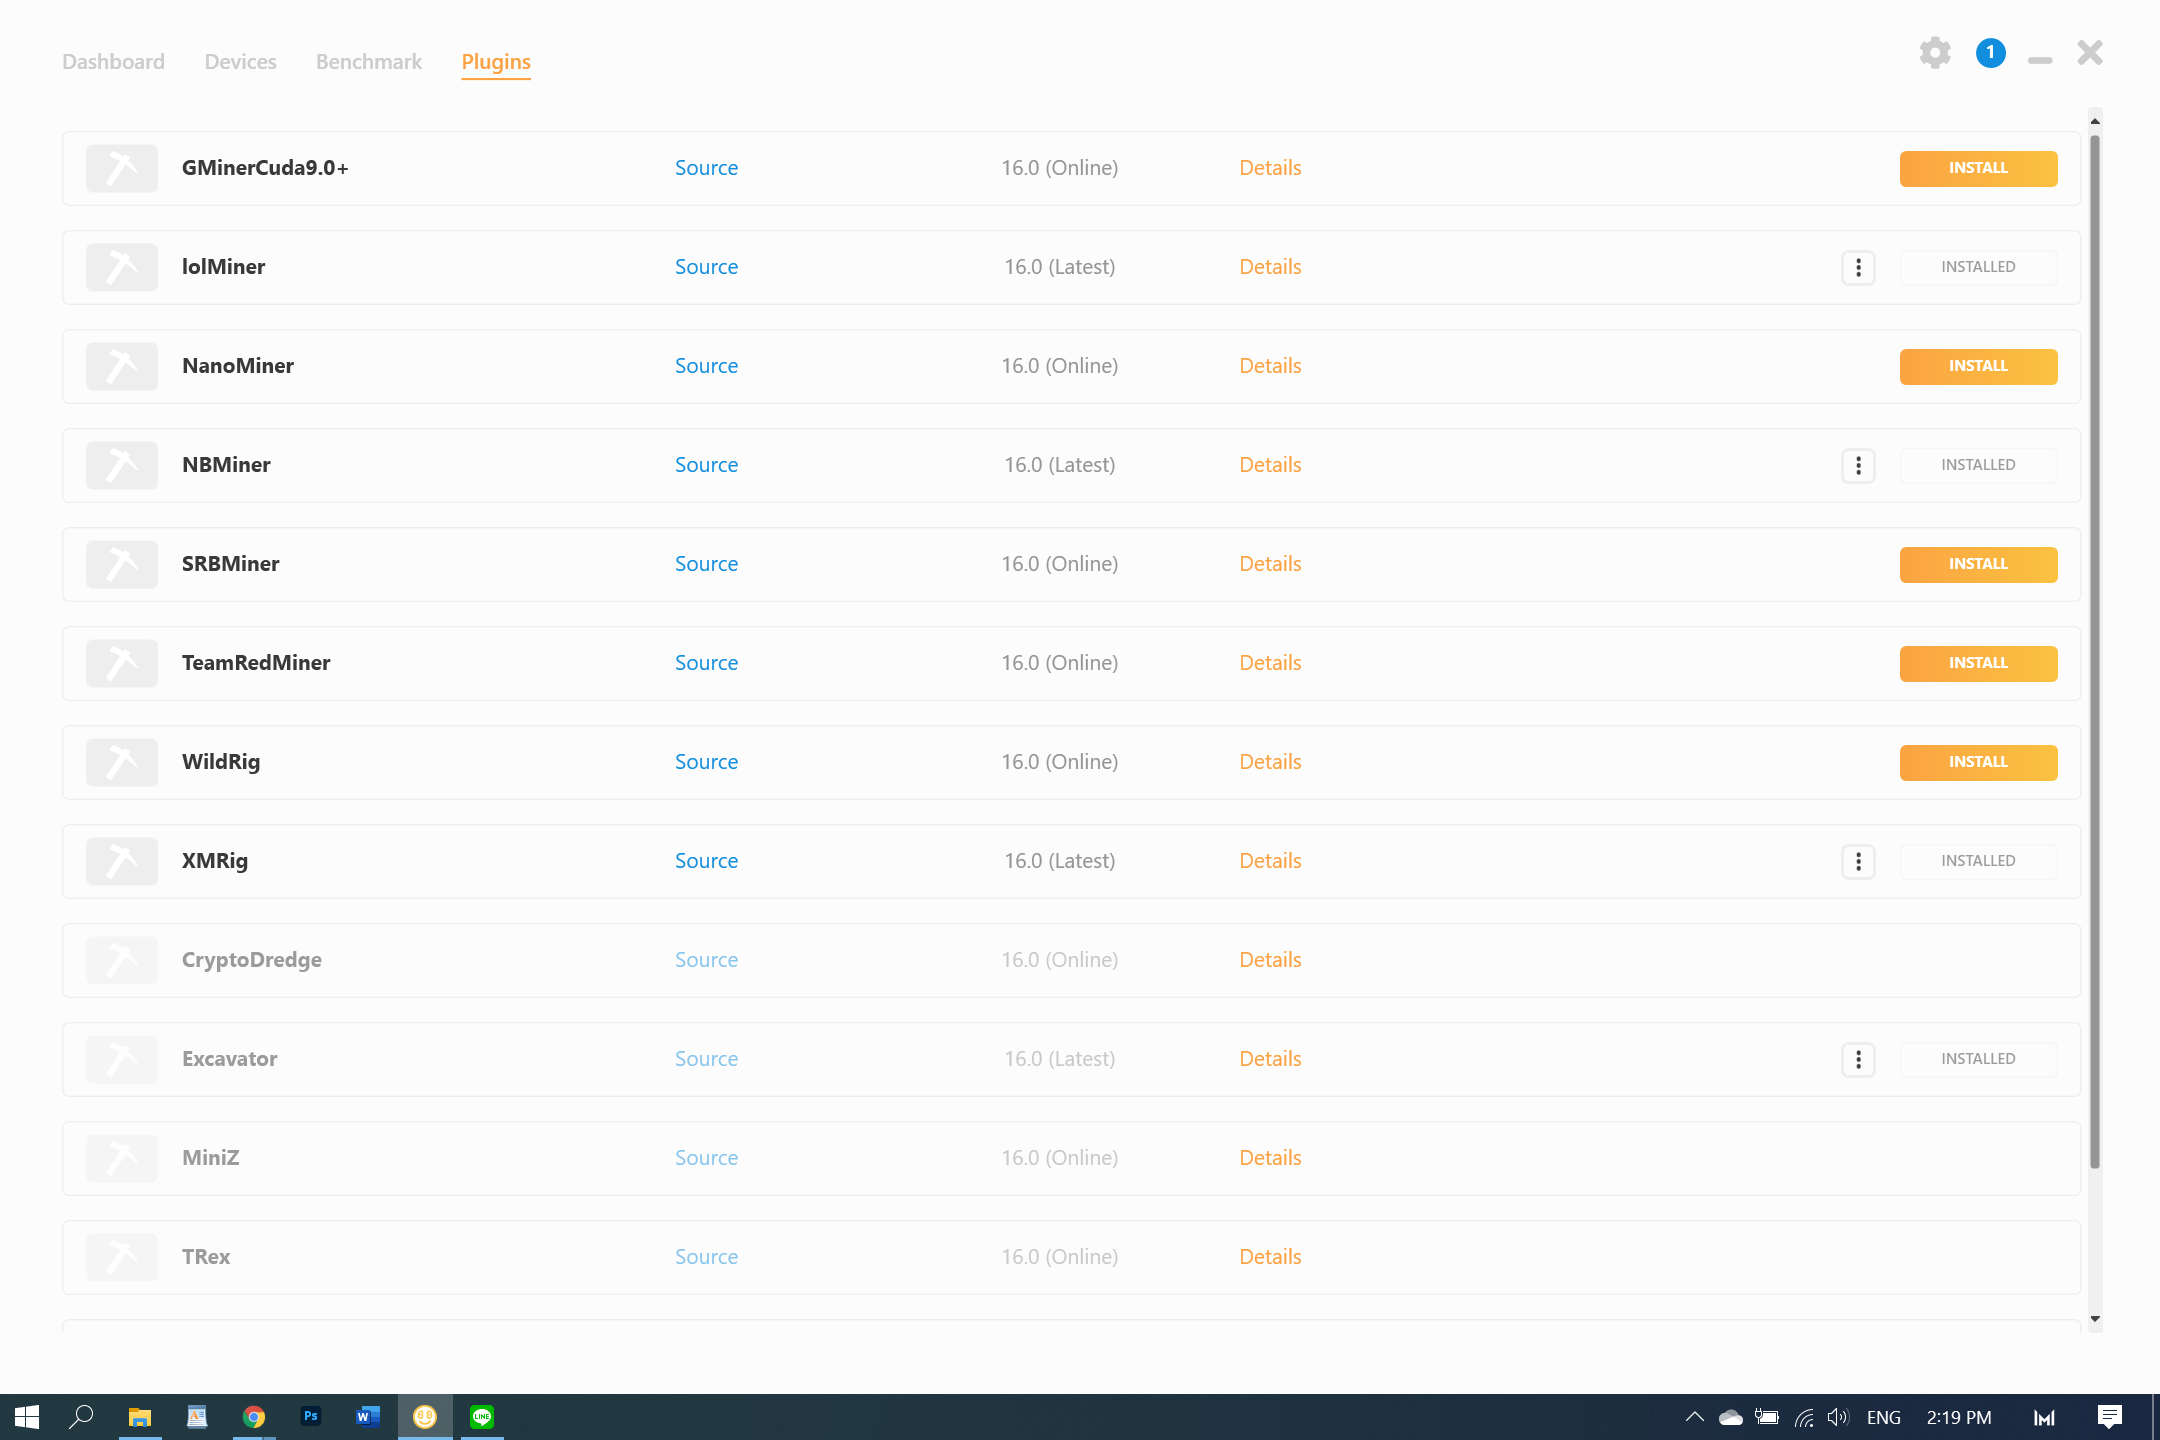Image resolution: width=2160 pixels, height=1440 pixels.
Task: View Details for TRex
Action: point(1270,1257)
